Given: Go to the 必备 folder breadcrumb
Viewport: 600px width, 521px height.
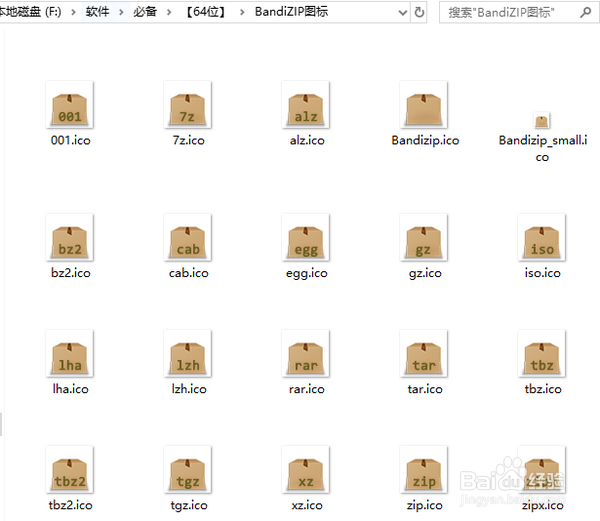Looking at the screenshot, I should pos(145,12).
